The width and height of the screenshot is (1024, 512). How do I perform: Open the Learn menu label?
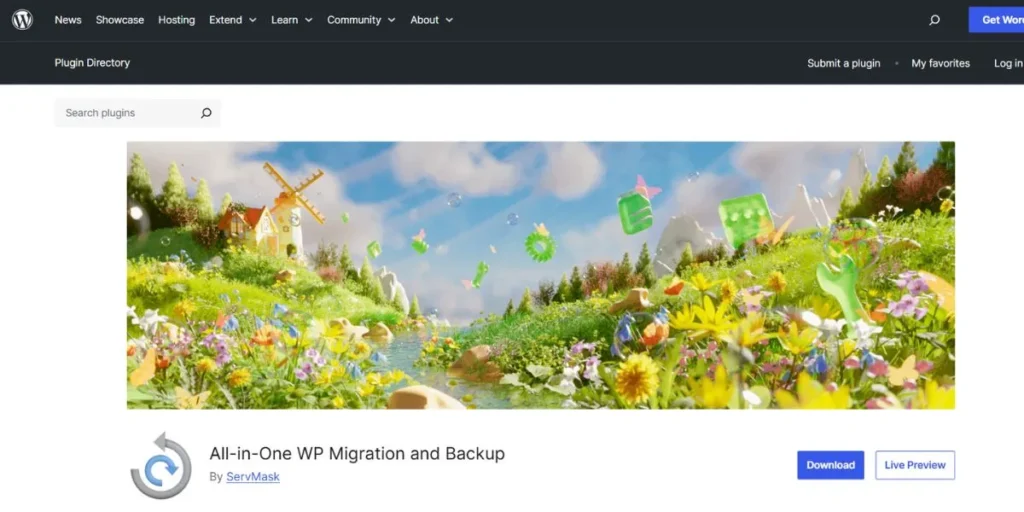click(284, 20)
